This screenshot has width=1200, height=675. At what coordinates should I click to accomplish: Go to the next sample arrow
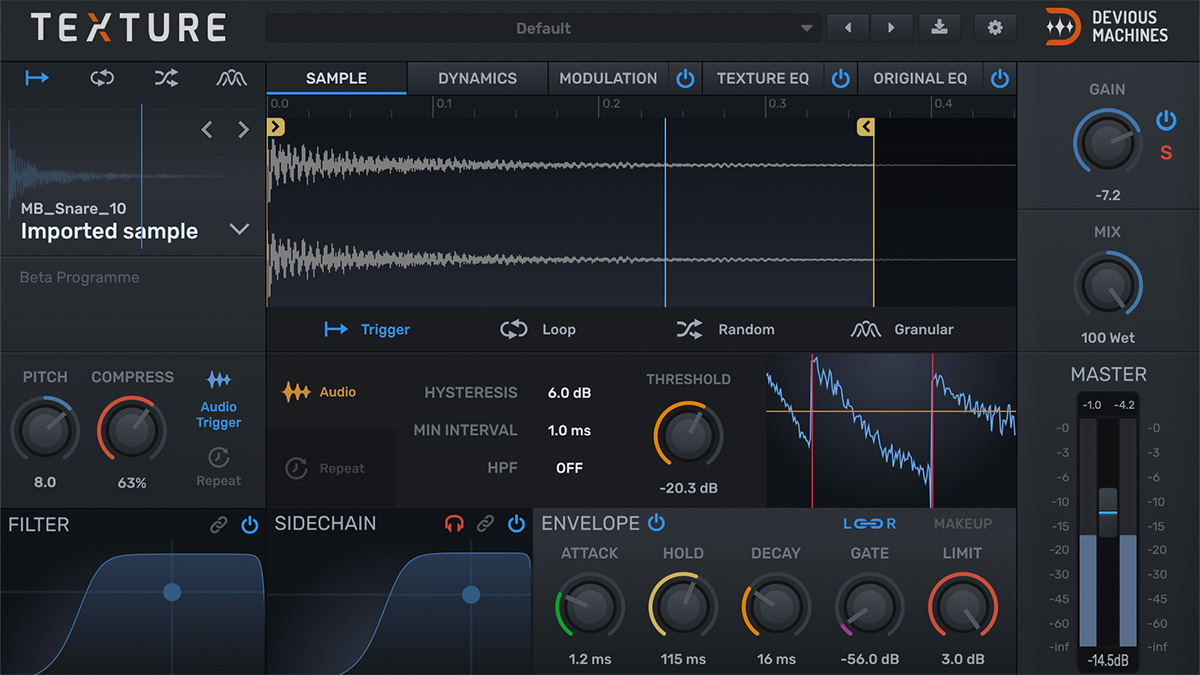[243, 129]
